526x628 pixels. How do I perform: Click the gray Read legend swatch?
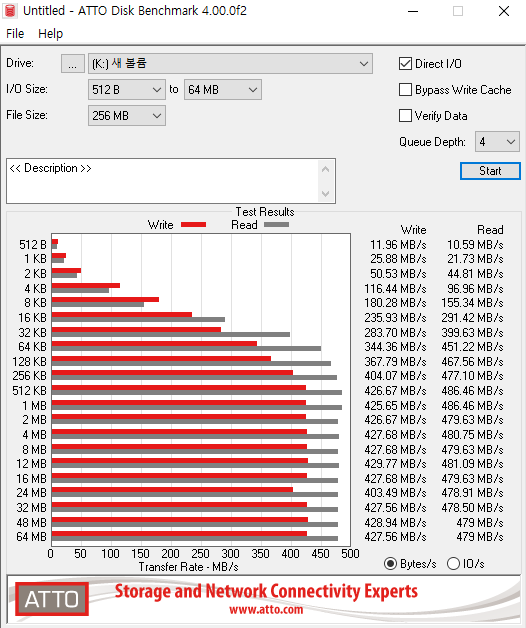click(x=276, y=225)
